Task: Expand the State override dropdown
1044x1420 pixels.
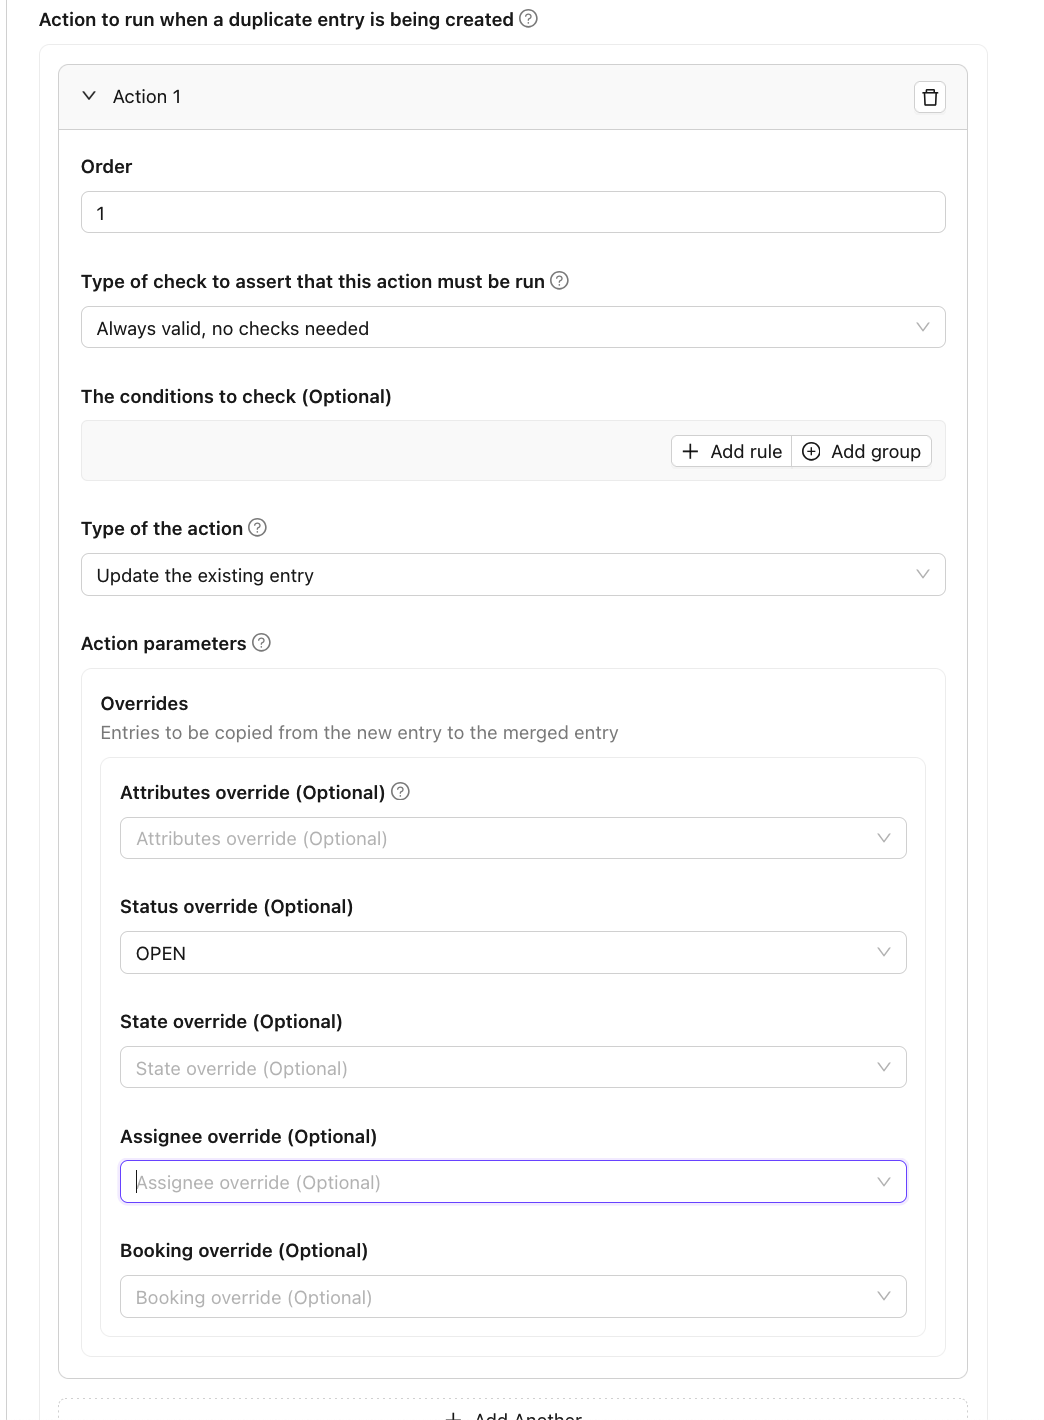Action: (512, 1068)
